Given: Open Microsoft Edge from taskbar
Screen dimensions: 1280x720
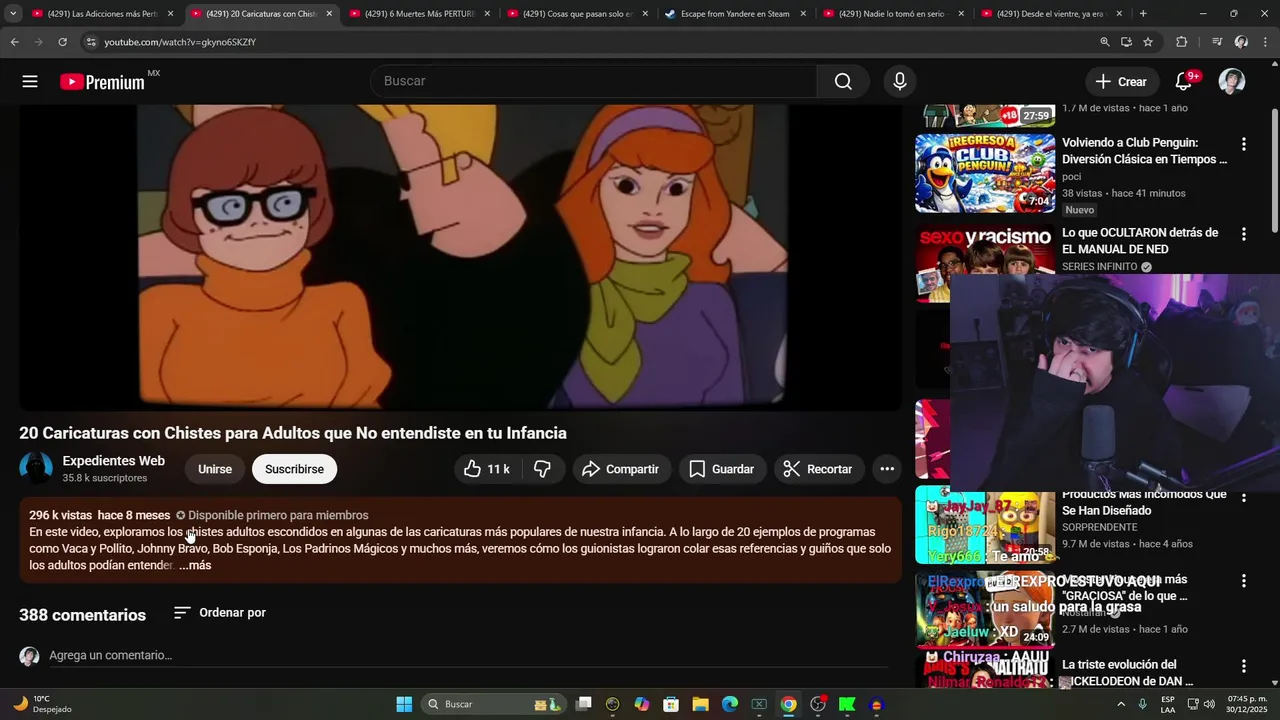Looking at the screenshot, I should click(730, 704).
